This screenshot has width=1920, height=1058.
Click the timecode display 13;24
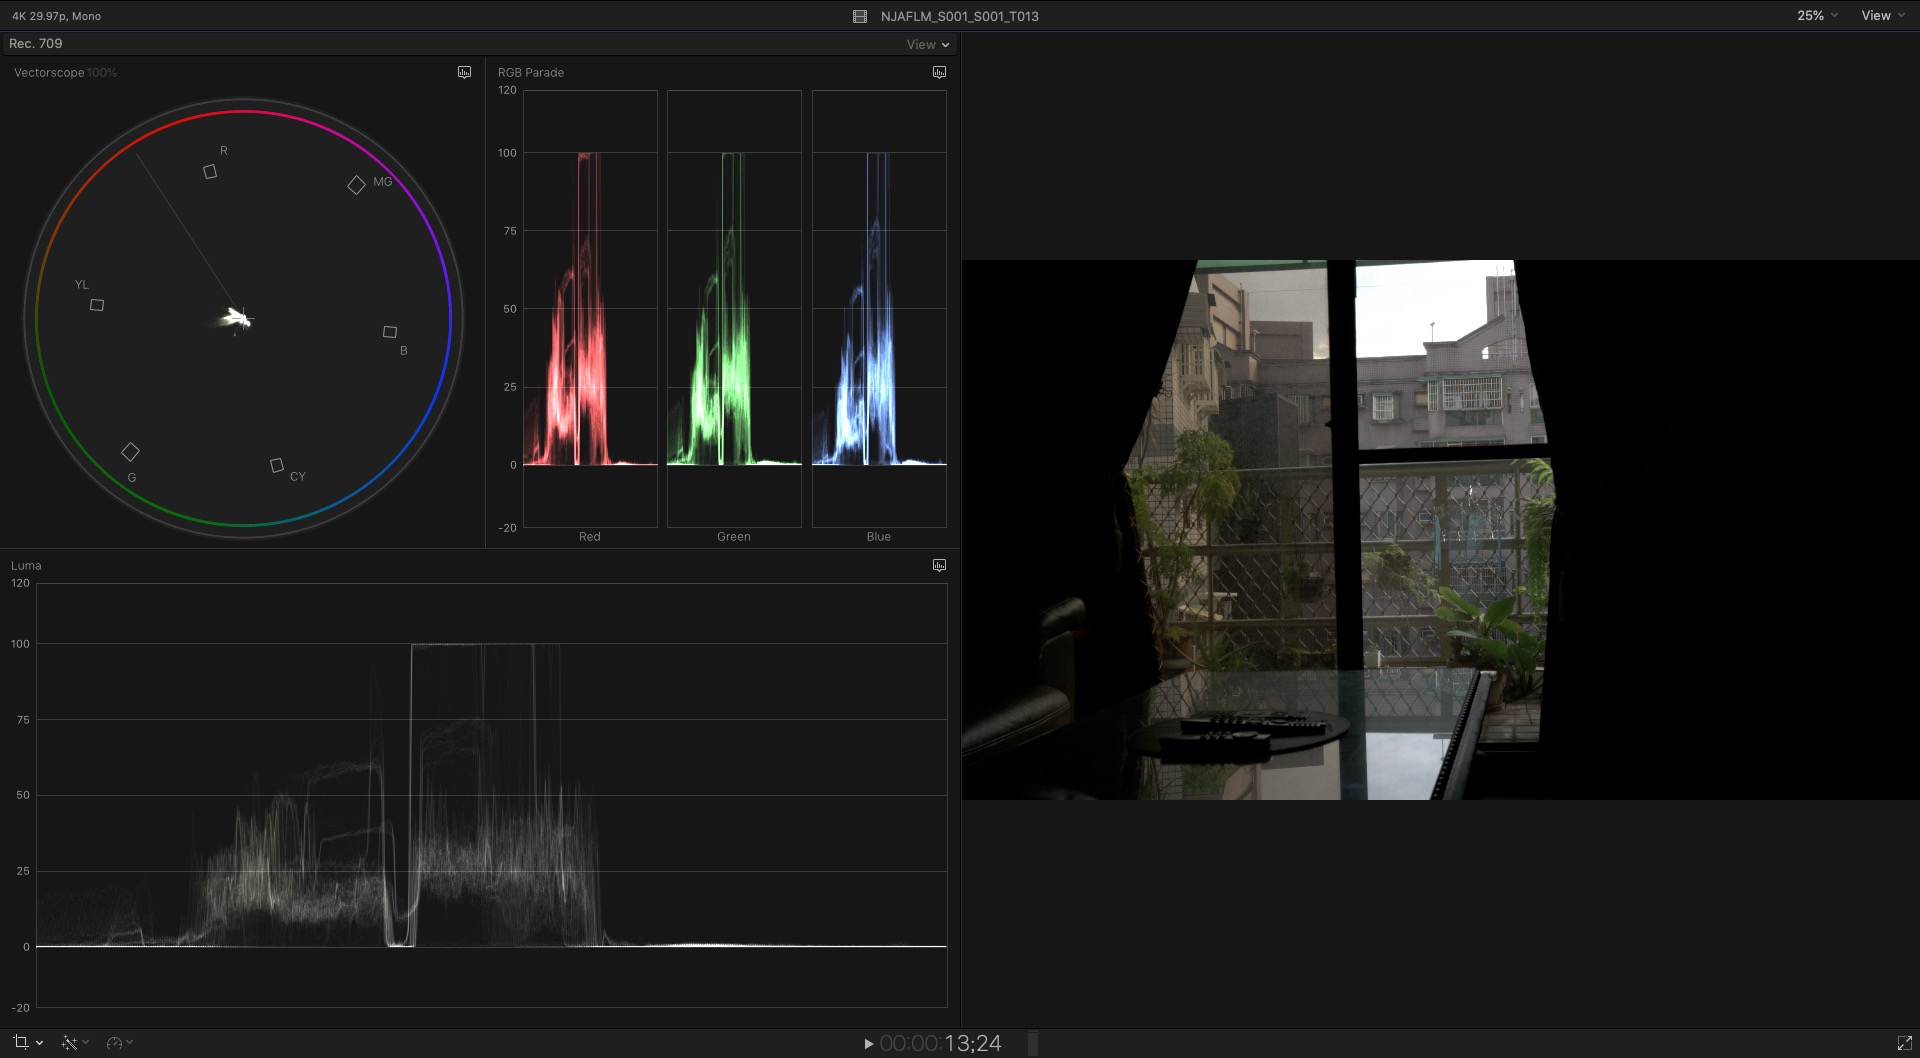(940, 1044)
